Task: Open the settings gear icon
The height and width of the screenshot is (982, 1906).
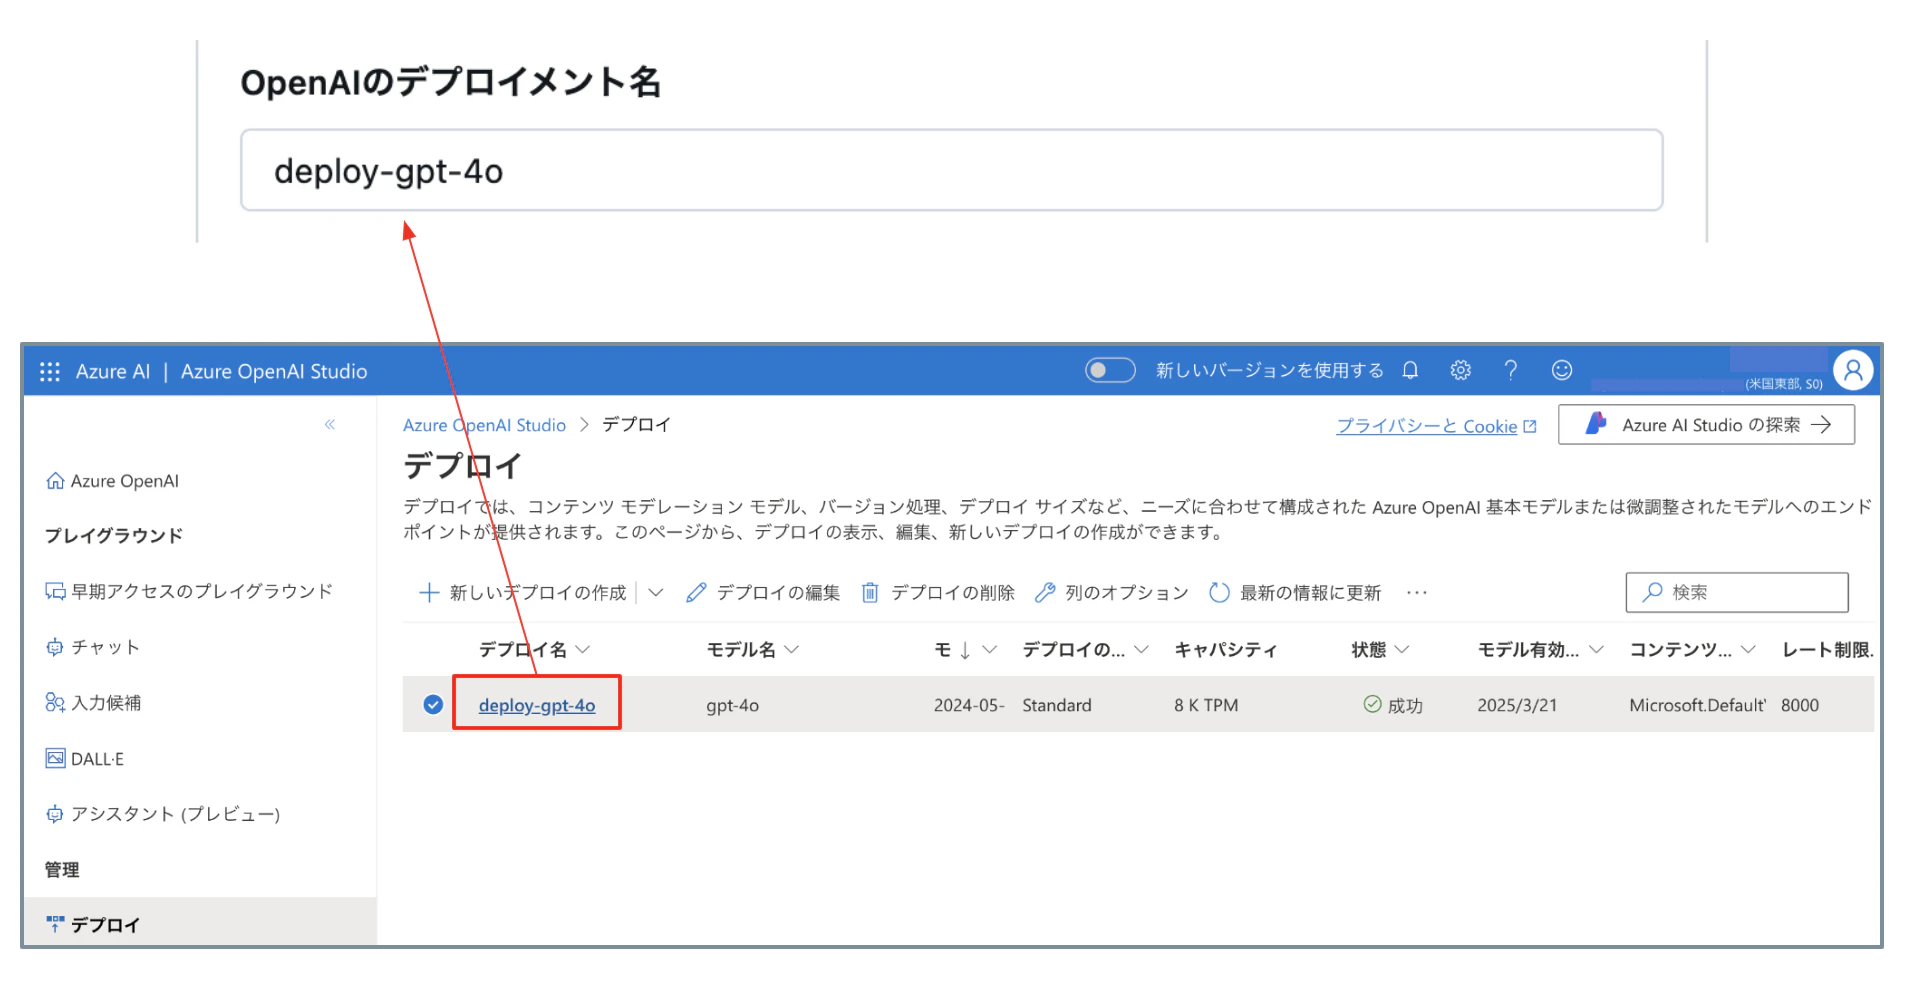Action: 1460,371
